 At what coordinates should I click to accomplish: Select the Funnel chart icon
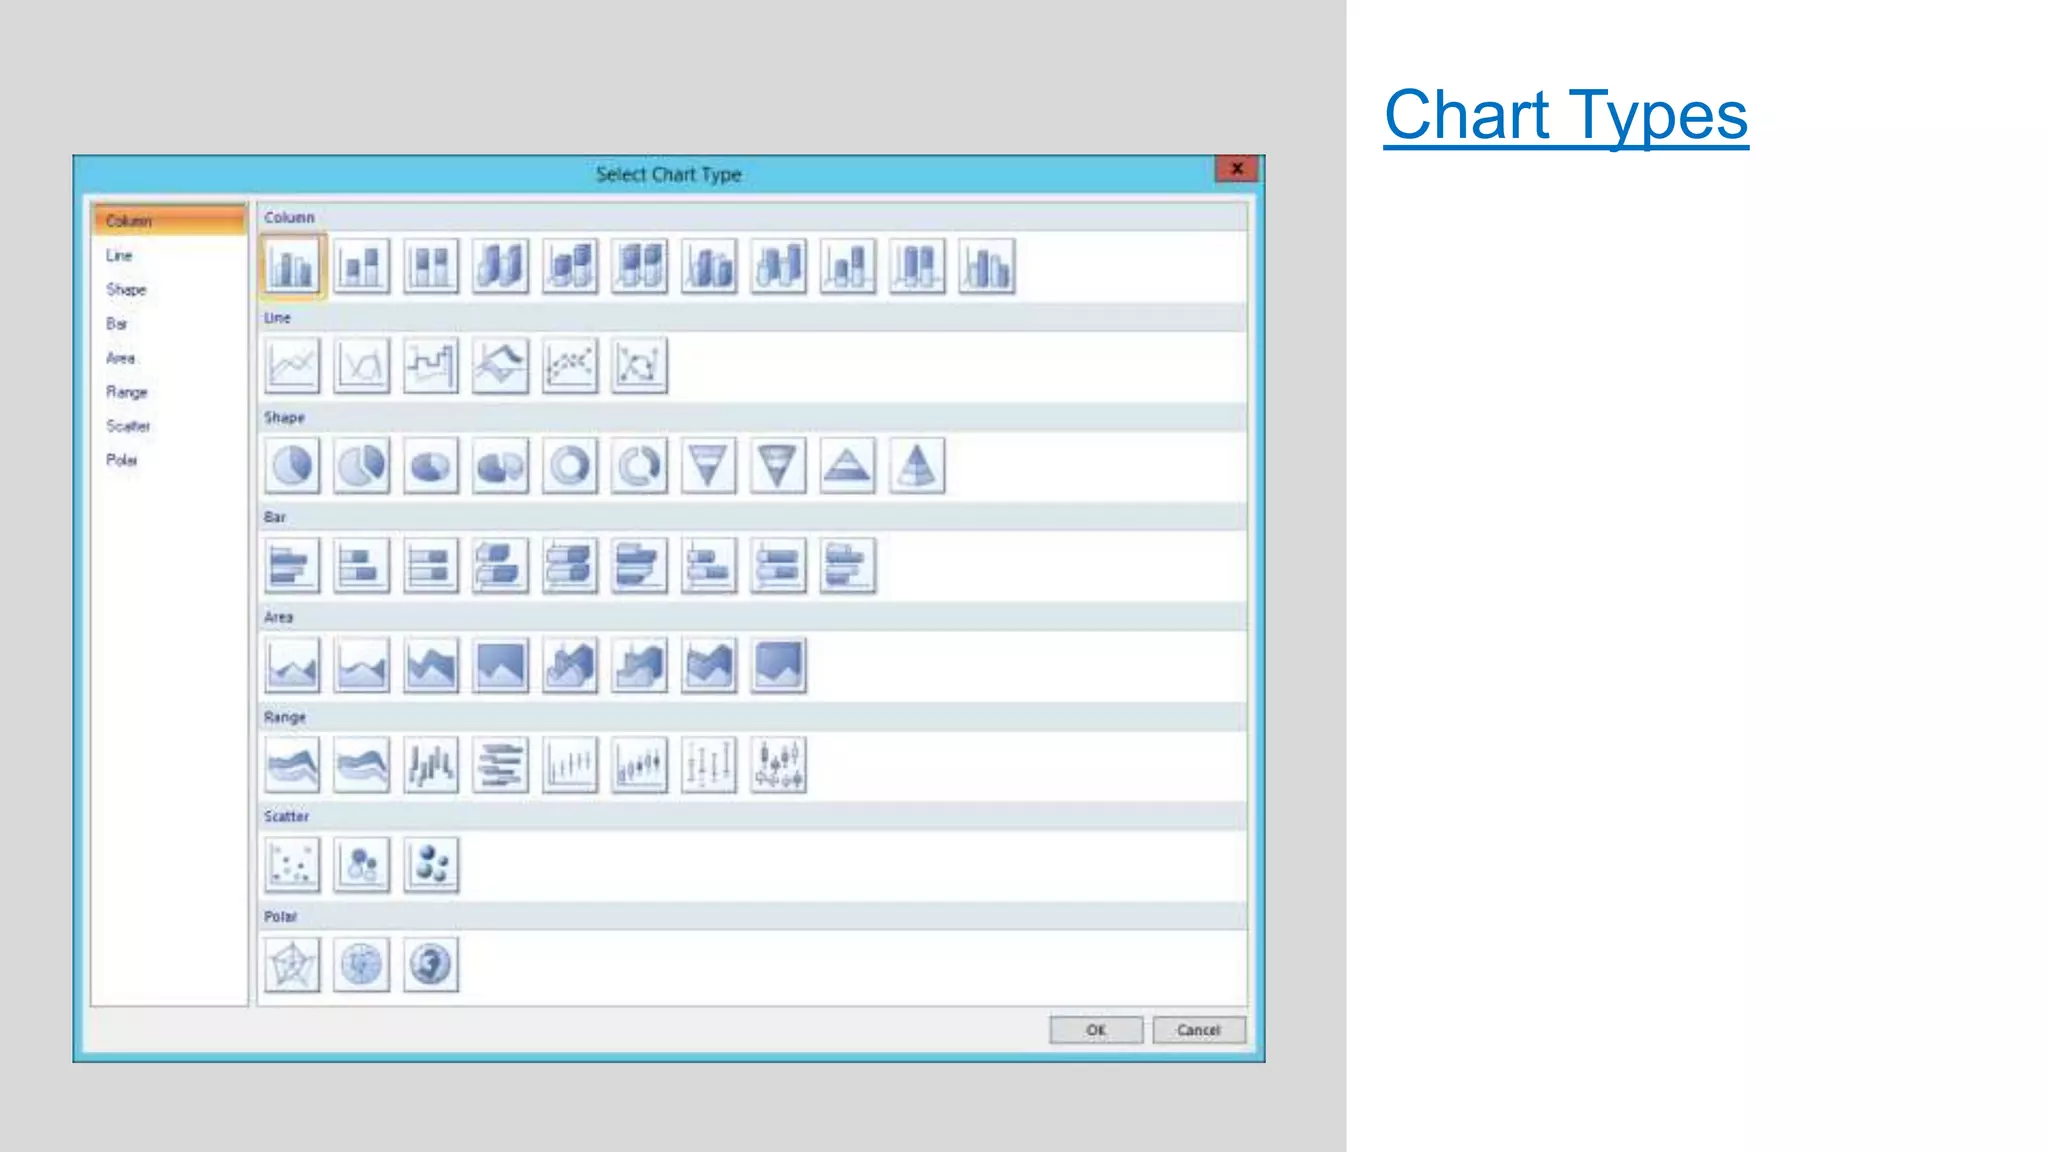tap(709, 466)
